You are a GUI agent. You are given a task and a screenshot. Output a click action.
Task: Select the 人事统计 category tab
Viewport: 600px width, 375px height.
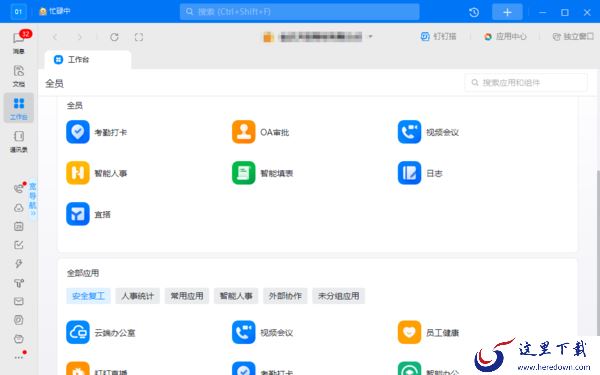pos(137,296)
